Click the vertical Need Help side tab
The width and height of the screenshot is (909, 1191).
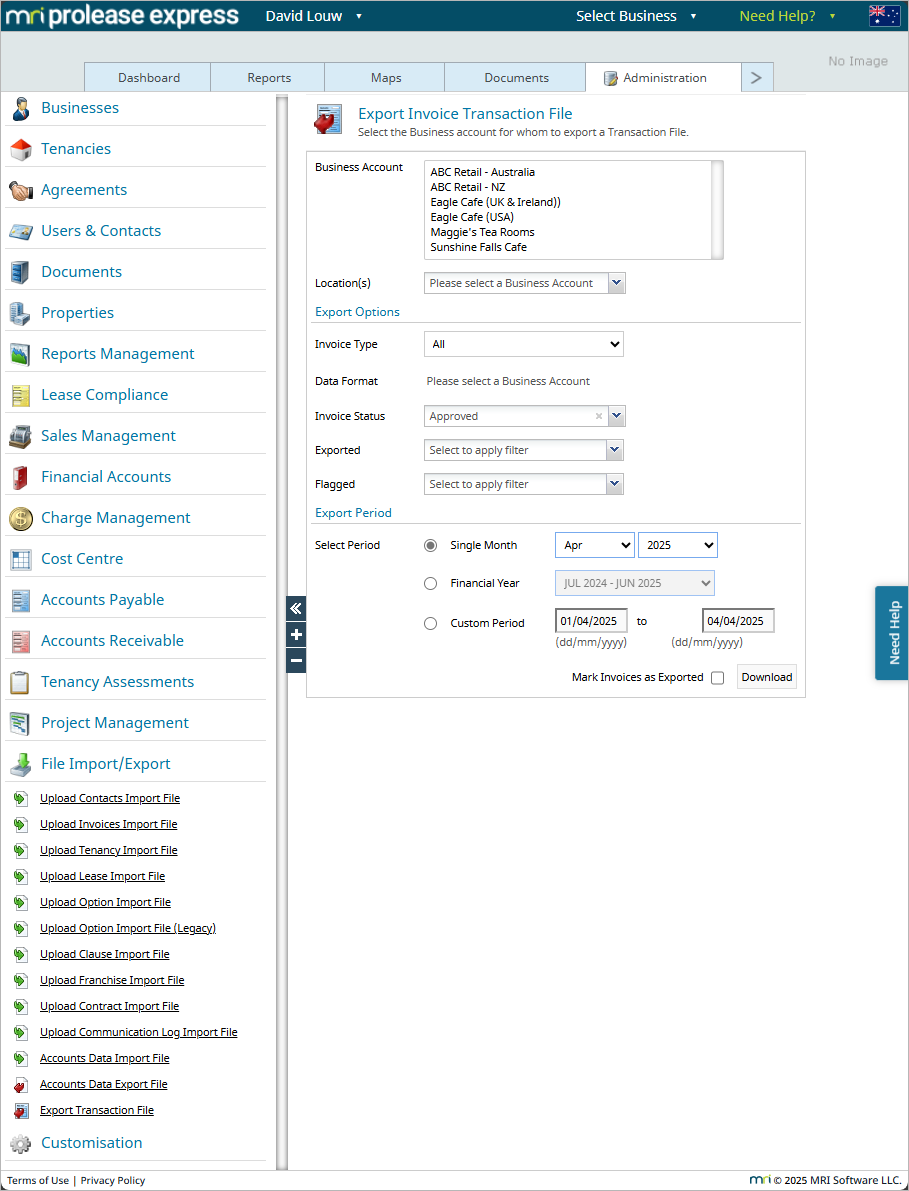click(892, 633)
